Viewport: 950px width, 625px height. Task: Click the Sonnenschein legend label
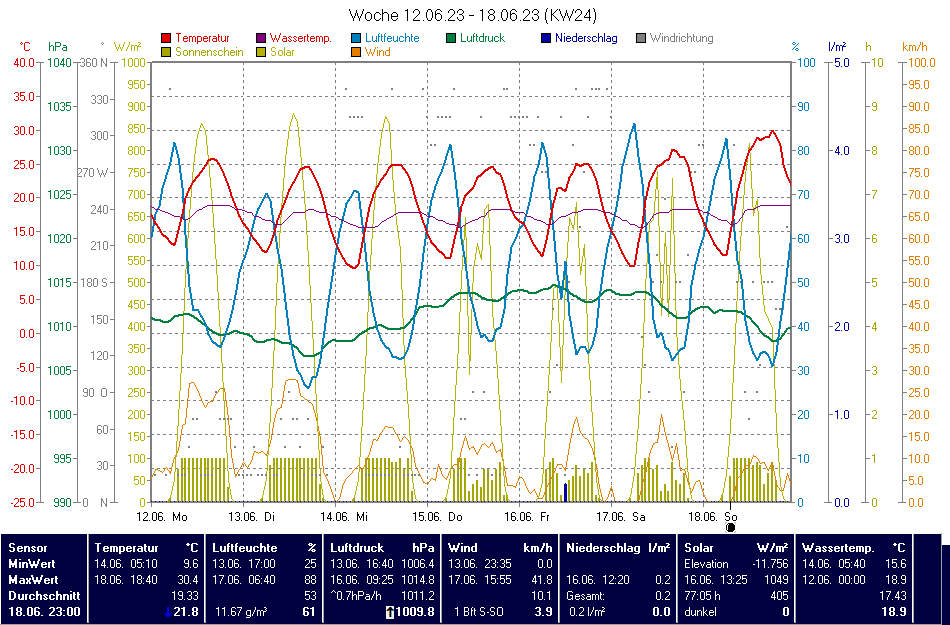[x=209, y=52]
